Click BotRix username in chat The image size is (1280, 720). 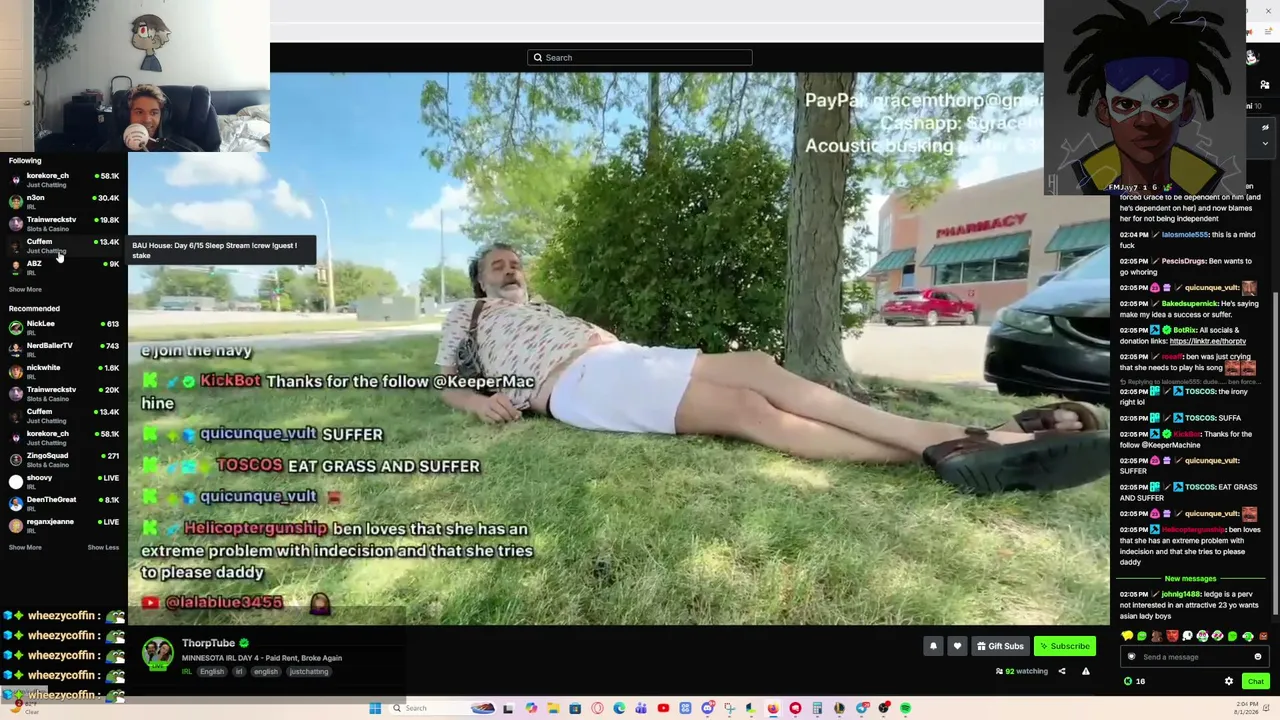[1184, 330]
